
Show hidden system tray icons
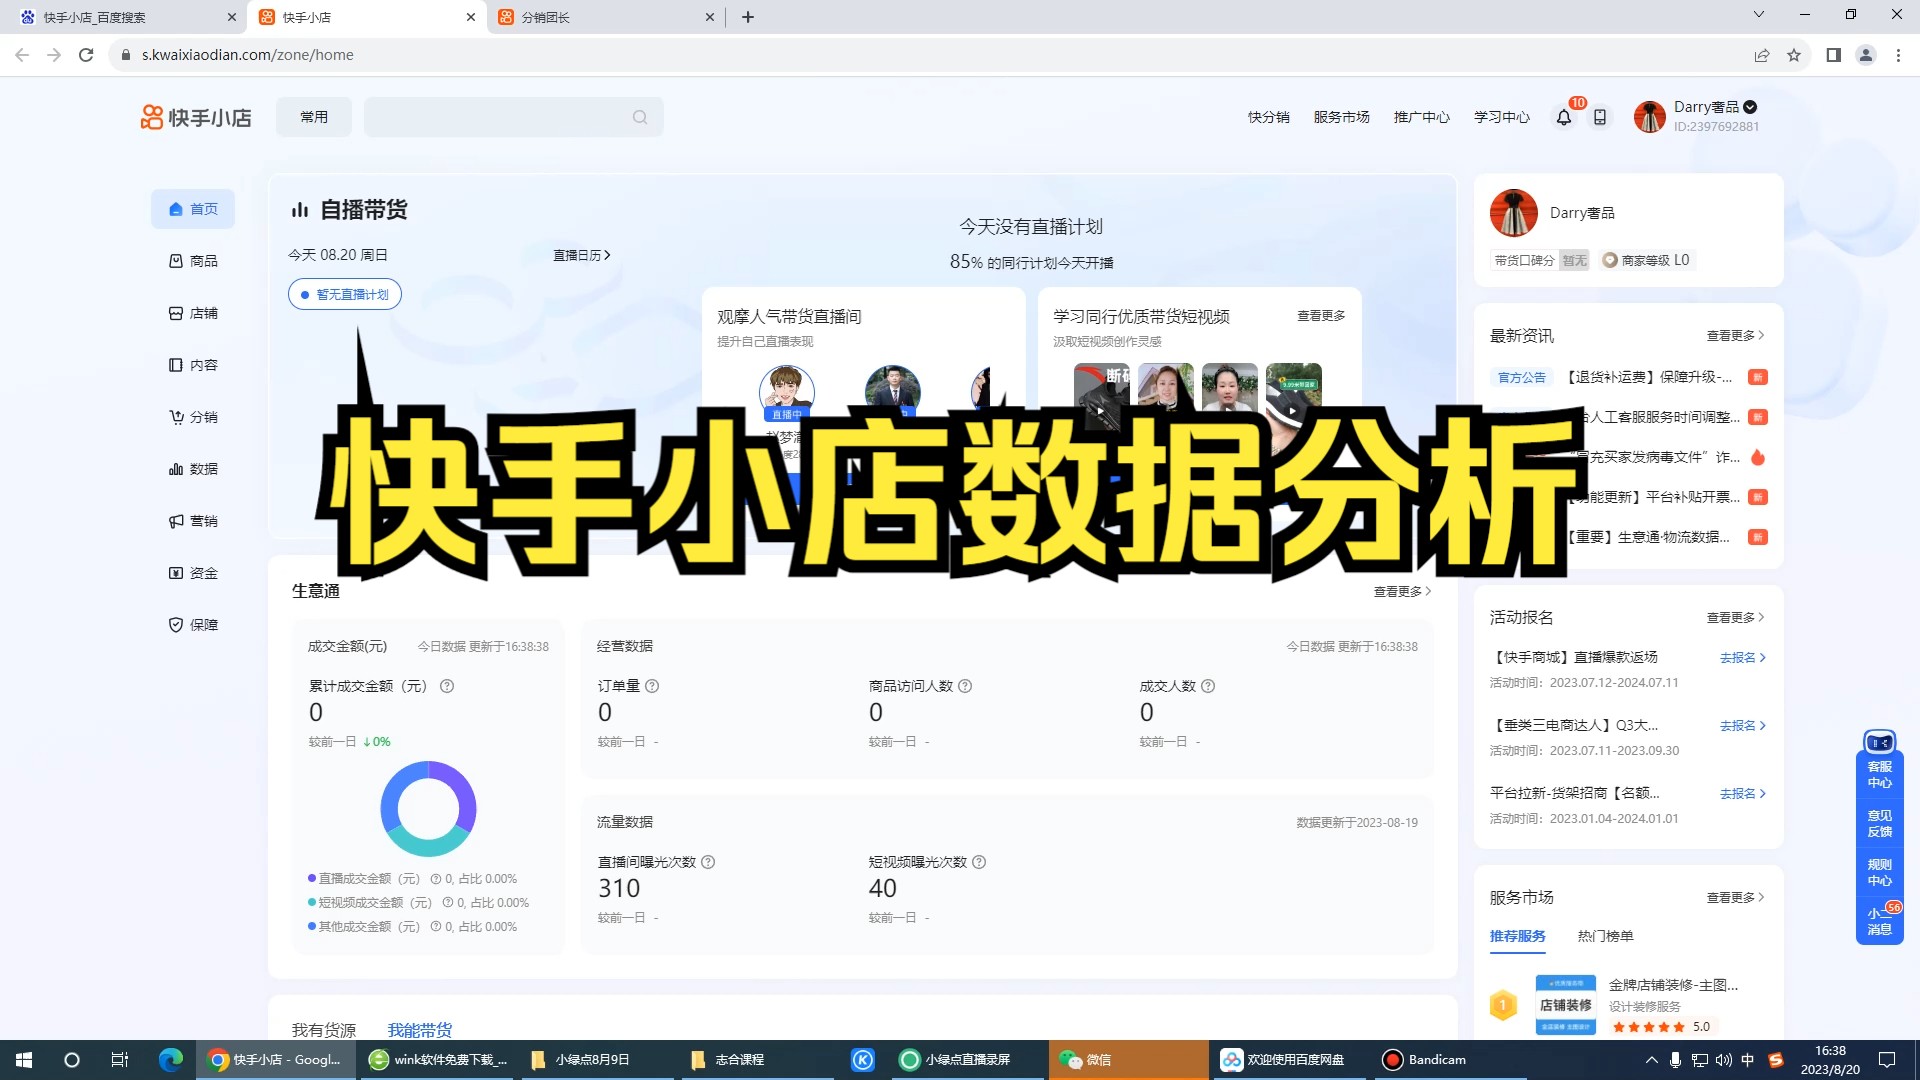(x=1651, y=1060)
